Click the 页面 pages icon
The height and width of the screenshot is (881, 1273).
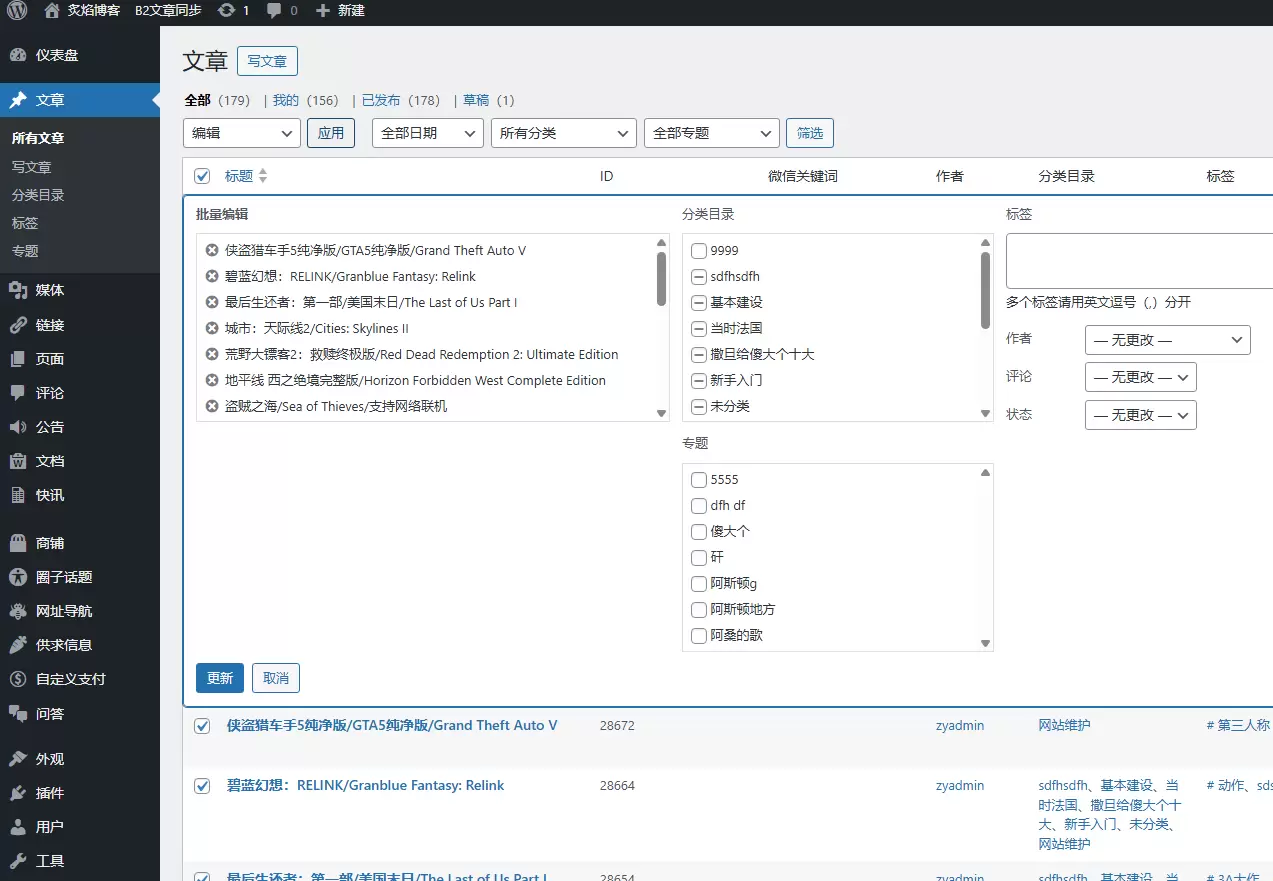pos(18,359)
